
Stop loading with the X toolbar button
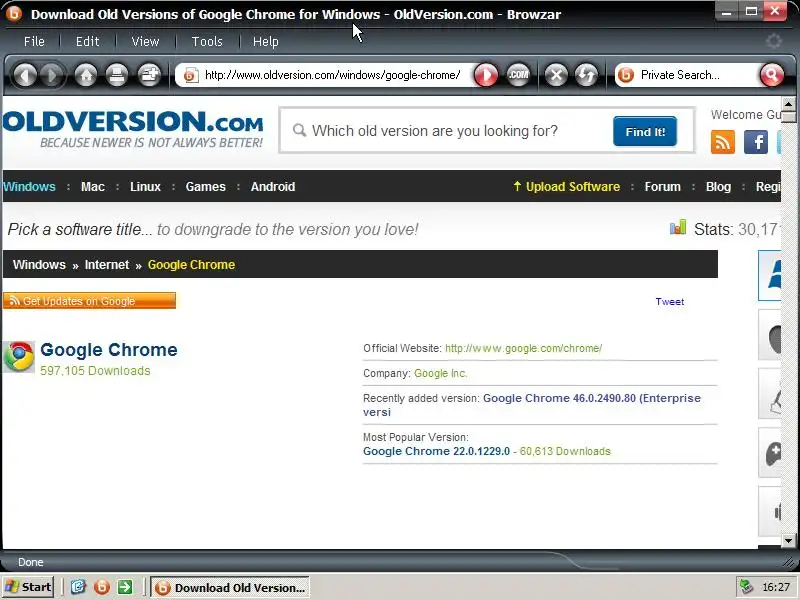coord(556,76)
